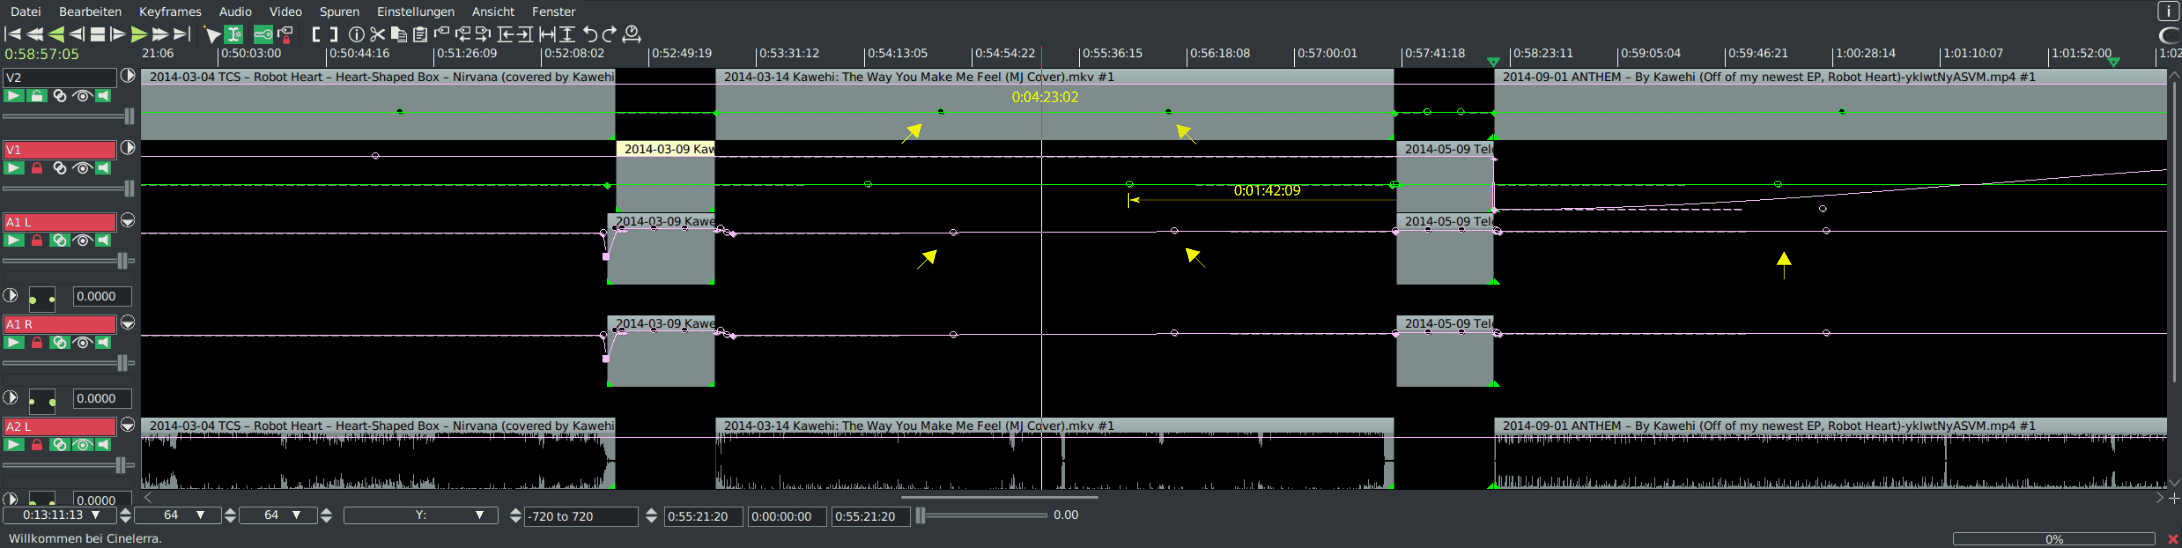This screenshot has height=548, width=2182.
Task: Fit selection to display width
Action: (547, 34)
